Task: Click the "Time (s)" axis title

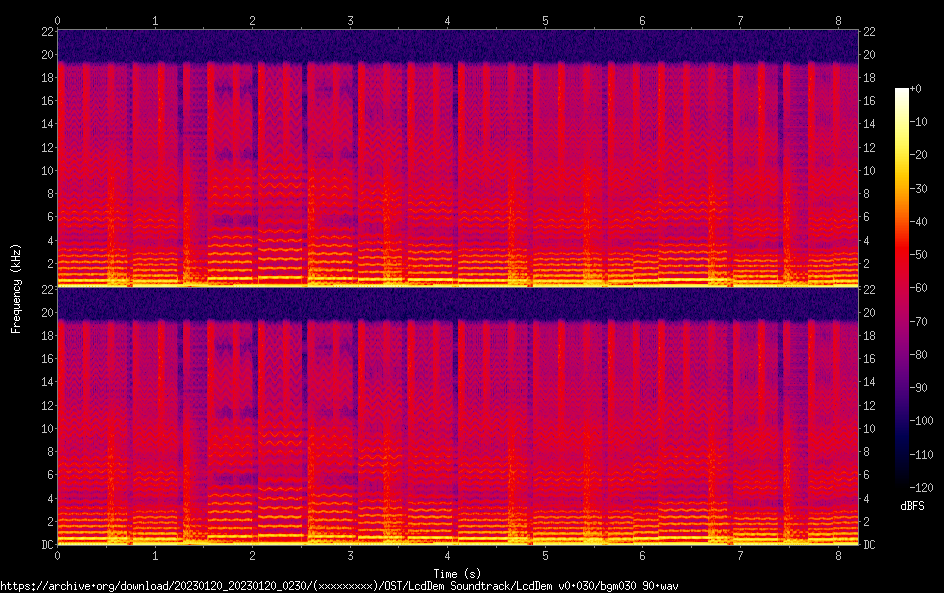Action: tap(457, 573)
